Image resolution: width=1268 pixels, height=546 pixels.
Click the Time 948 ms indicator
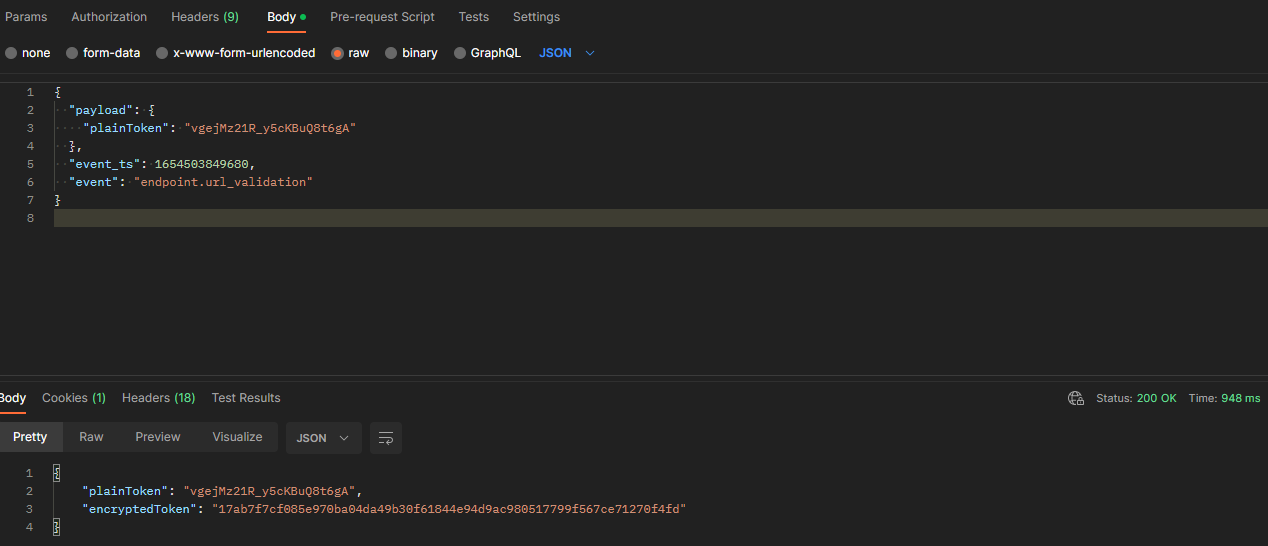click(1224, 398)
